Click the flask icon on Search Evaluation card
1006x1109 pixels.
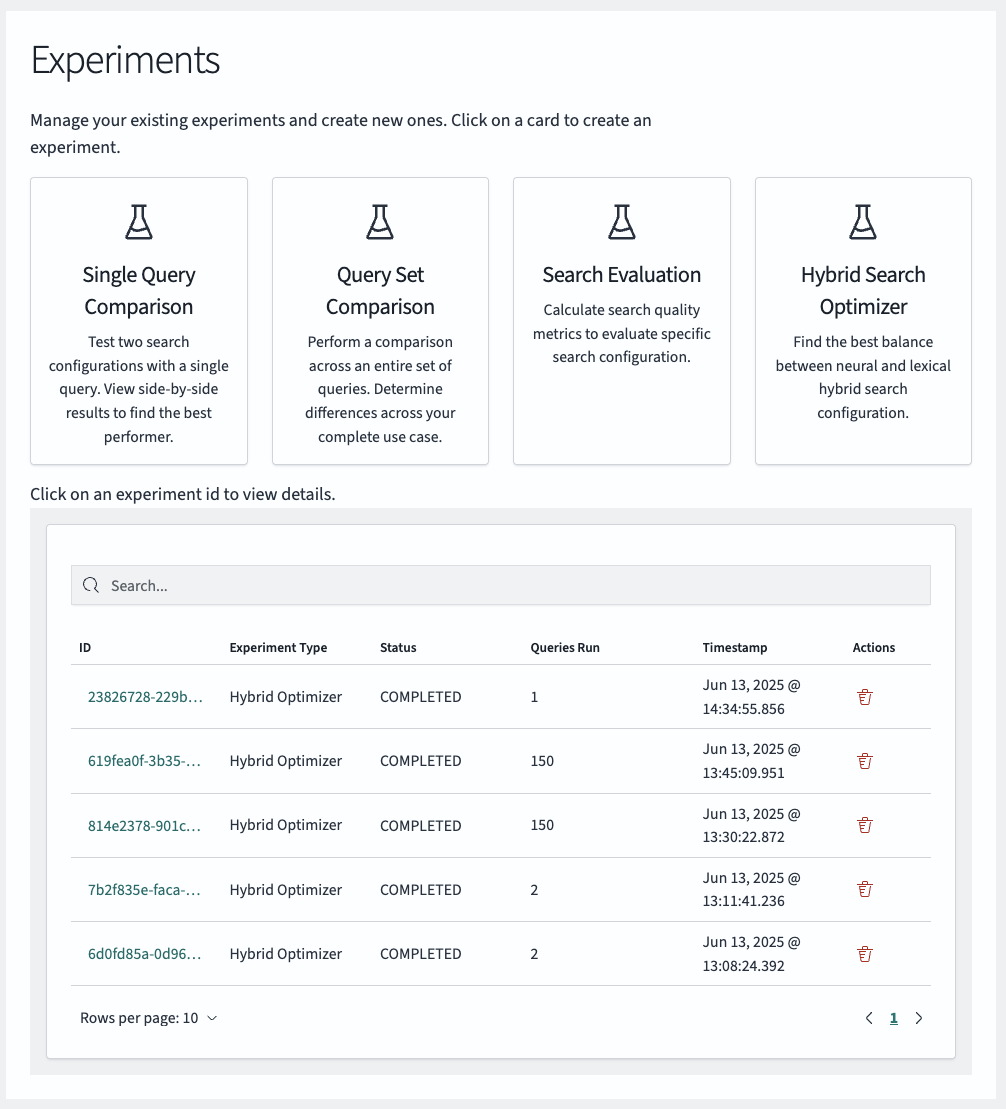[x=621, y=221]
